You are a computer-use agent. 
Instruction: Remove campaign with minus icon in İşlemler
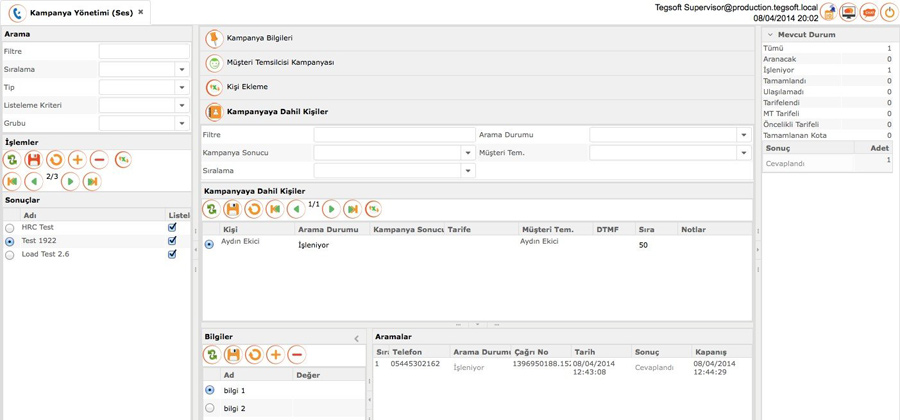(99, 160)
